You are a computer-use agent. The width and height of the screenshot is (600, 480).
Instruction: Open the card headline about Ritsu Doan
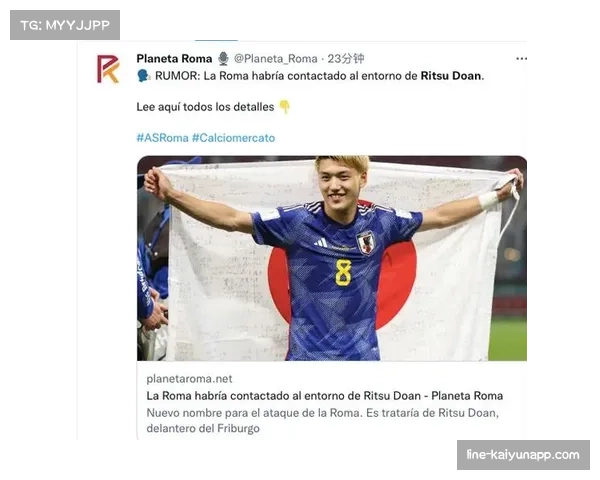[324, 396]
